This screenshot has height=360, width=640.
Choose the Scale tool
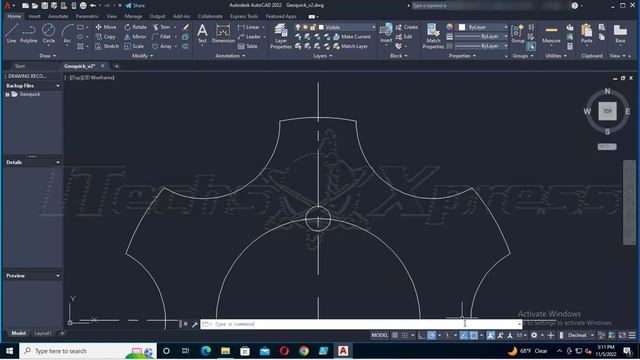(x=134, y=46)
